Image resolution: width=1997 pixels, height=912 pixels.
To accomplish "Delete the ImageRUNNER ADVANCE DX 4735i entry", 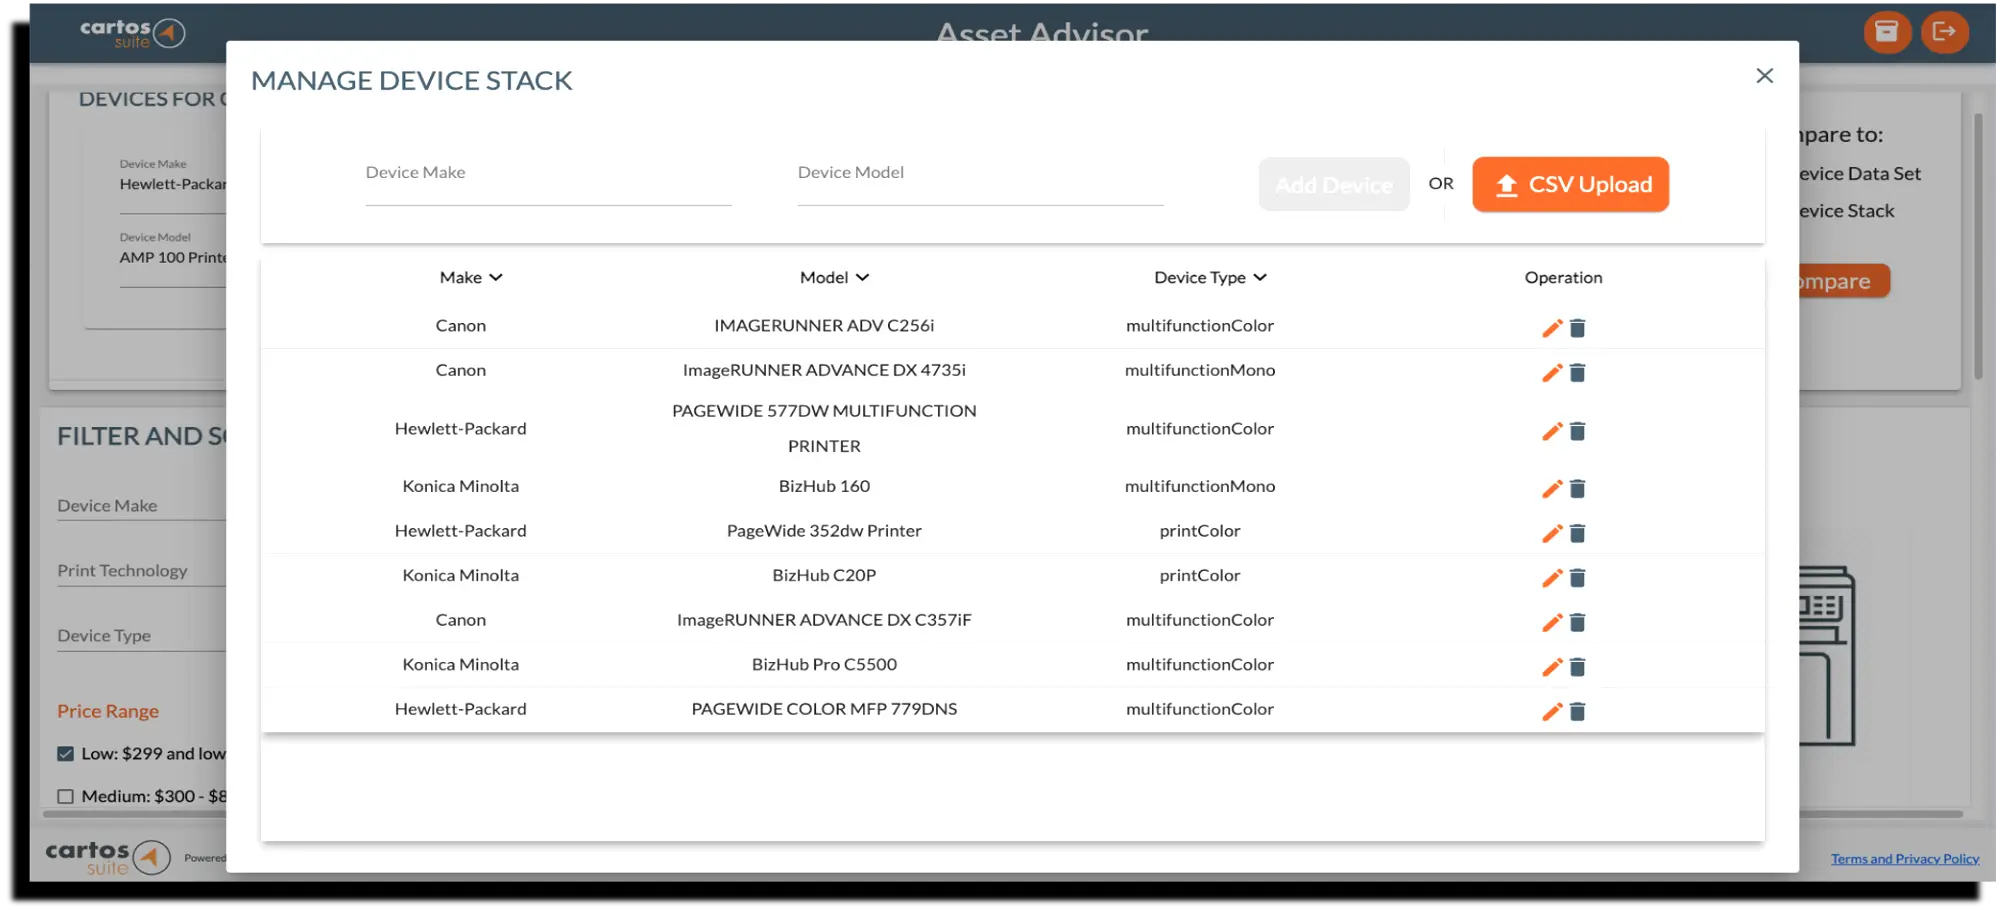I will coord(1577,373).
